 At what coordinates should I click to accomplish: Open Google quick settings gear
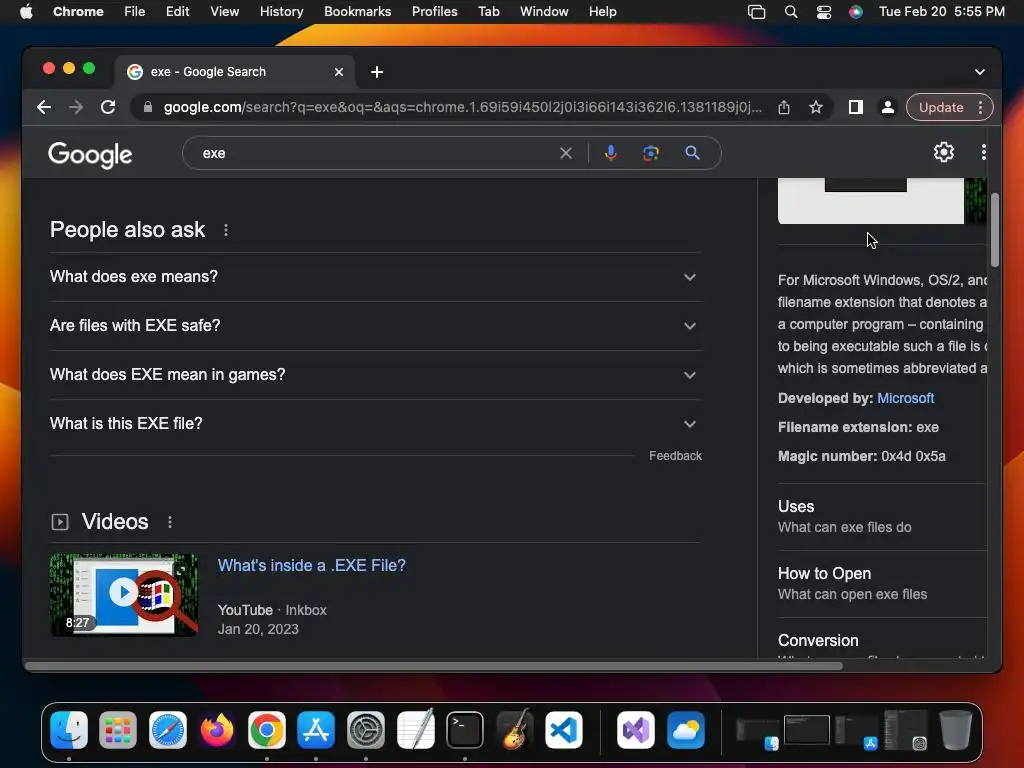(944, 152)
